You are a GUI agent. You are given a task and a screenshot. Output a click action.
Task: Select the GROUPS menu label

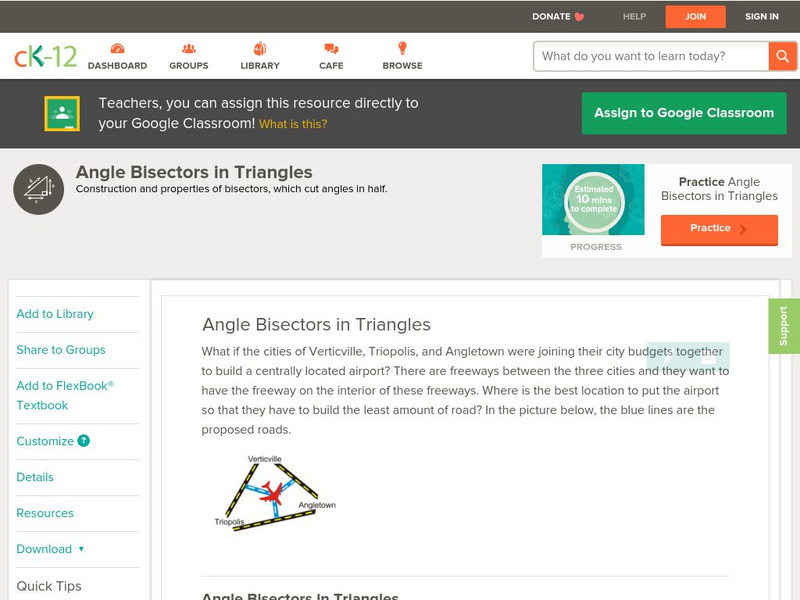click(x=189, y=66)
